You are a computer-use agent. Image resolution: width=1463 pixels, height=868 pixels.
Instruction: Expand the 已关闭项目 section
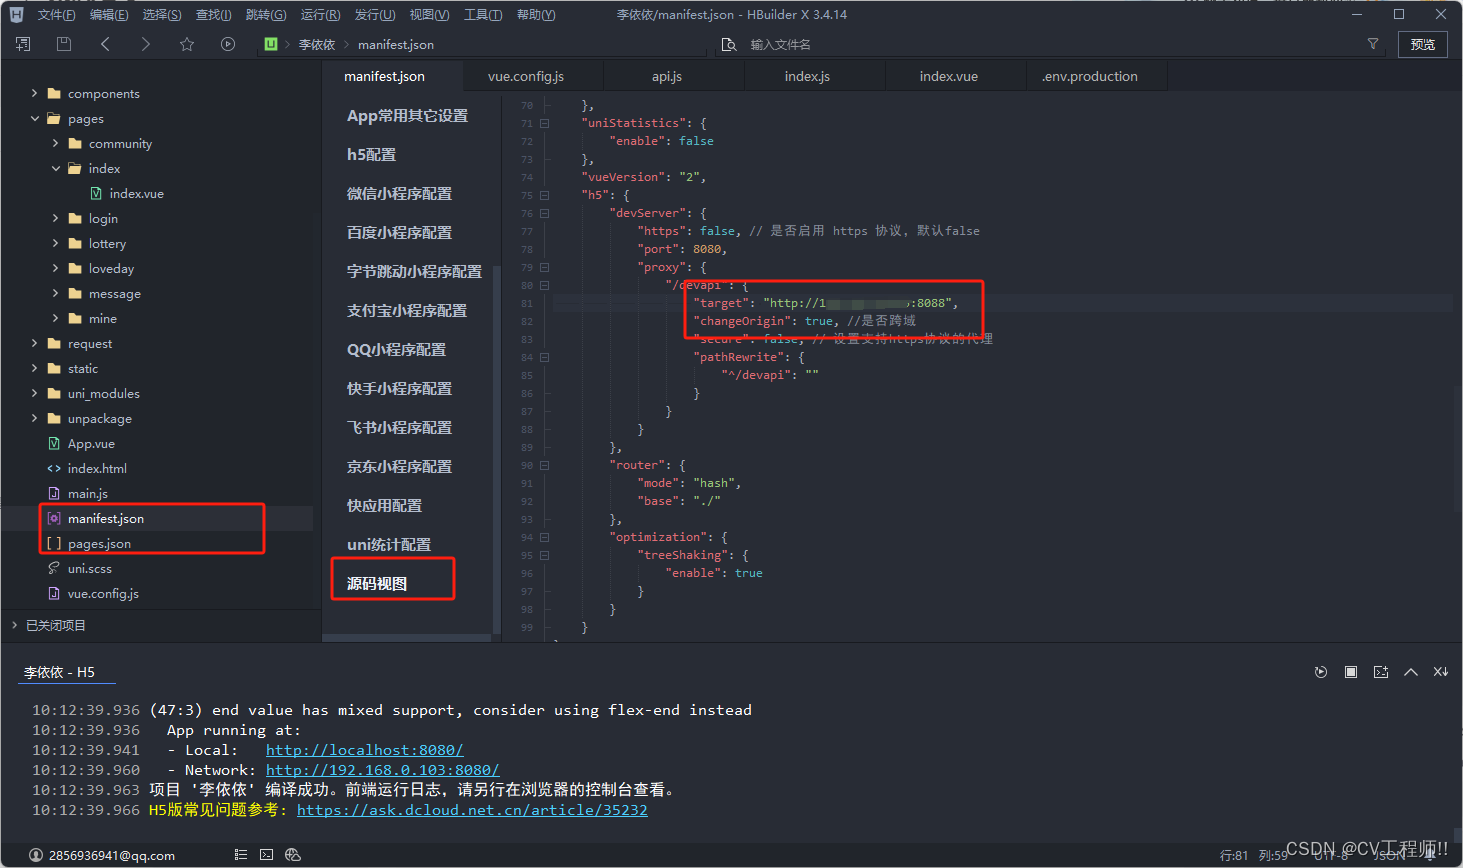[15, 625]
